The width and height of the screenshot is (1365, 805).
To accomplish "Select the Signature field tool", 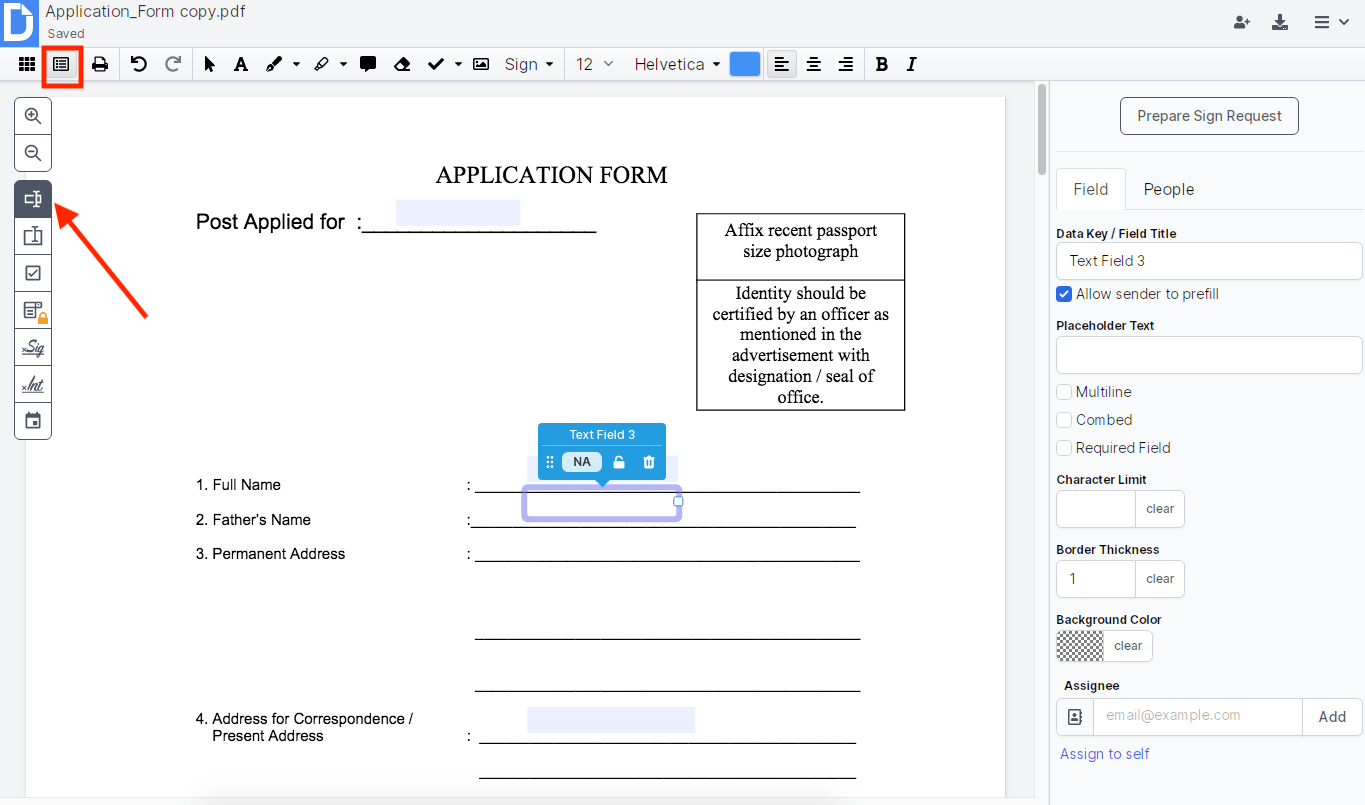I will 33,347.
